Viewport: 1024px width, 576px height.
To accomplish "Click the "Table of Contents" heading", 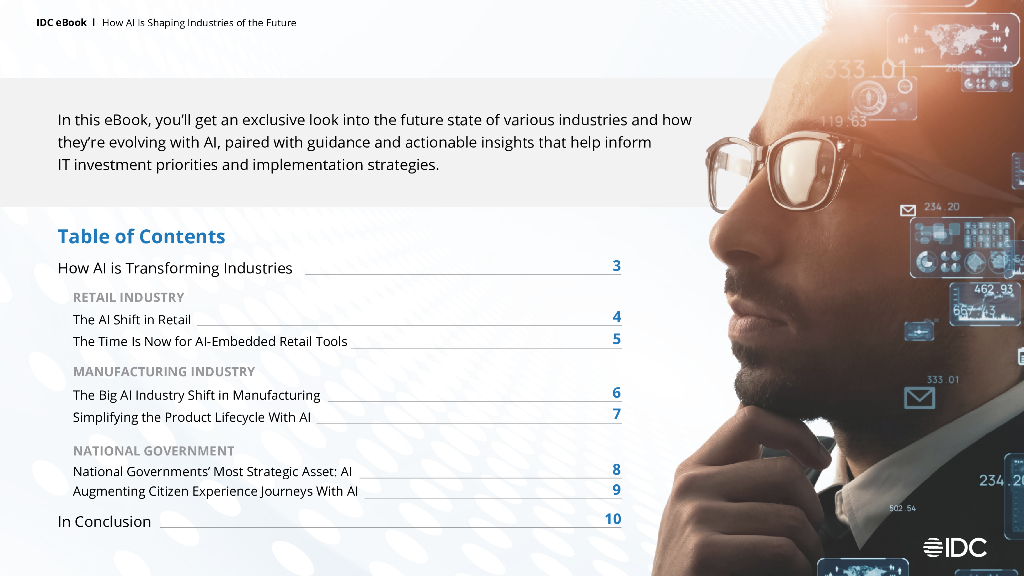I will click(141, 237).
